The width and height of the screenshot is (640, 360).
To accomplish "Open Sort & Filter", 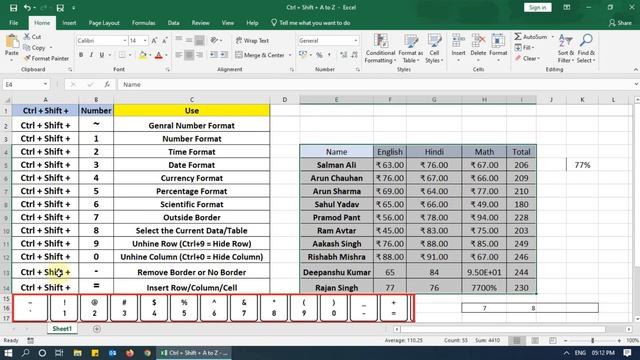I will 566,49.
